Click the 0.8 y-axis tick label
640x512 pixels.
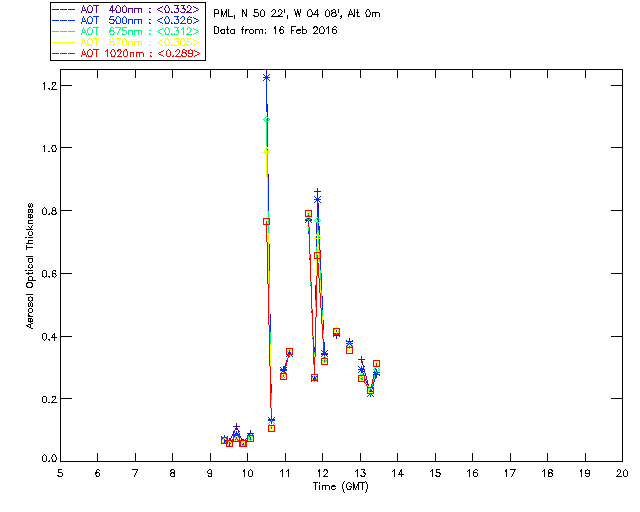click(x=48, y=211)
